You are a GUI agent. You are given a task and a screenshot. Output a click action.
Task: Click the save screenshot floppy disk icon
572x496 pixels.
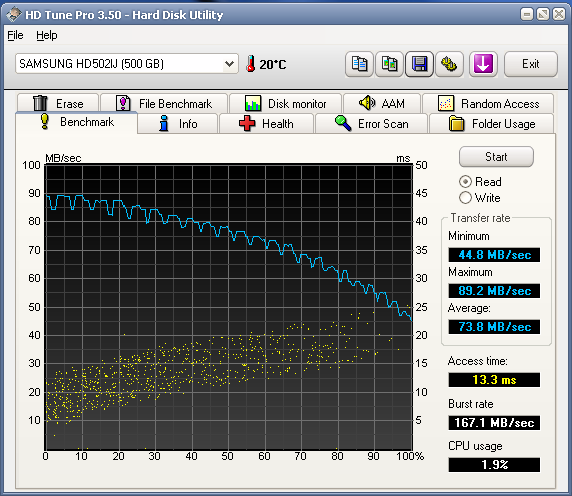pos(420,64)
